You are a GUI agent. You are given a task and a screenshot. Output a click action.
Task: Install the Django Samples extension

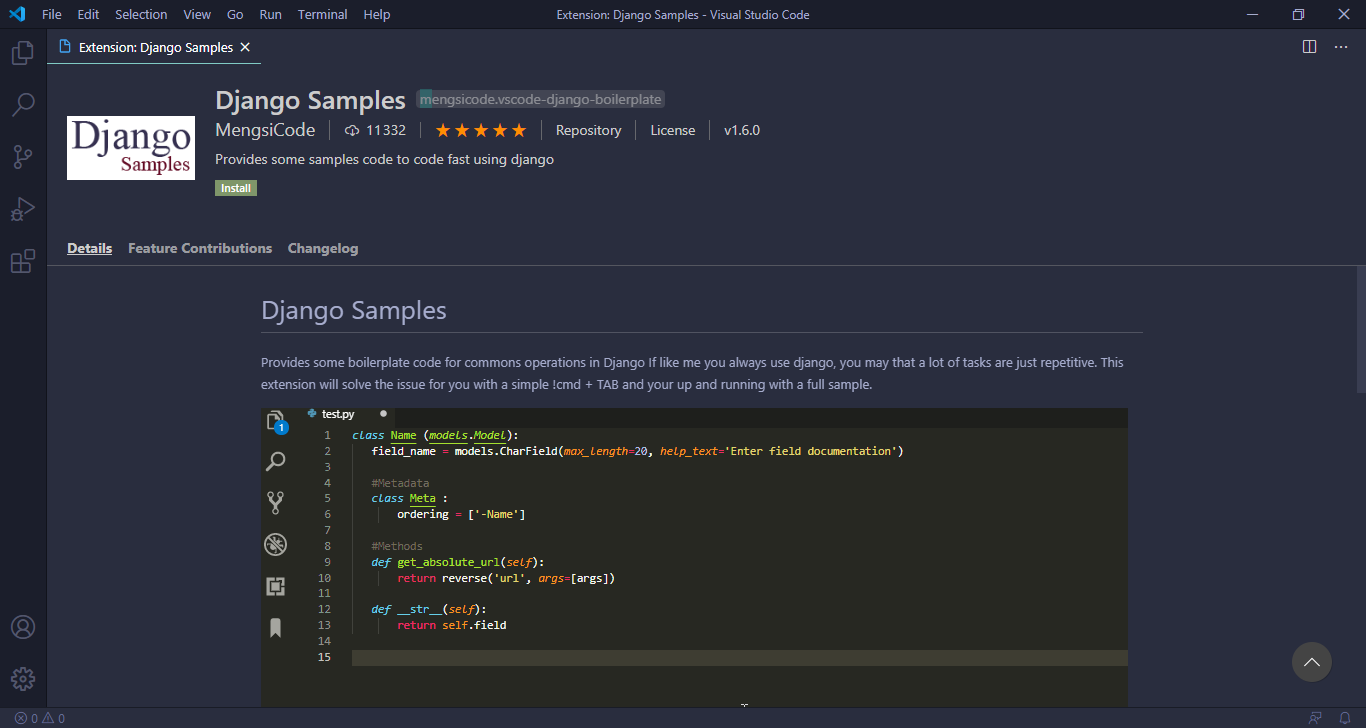235,187
